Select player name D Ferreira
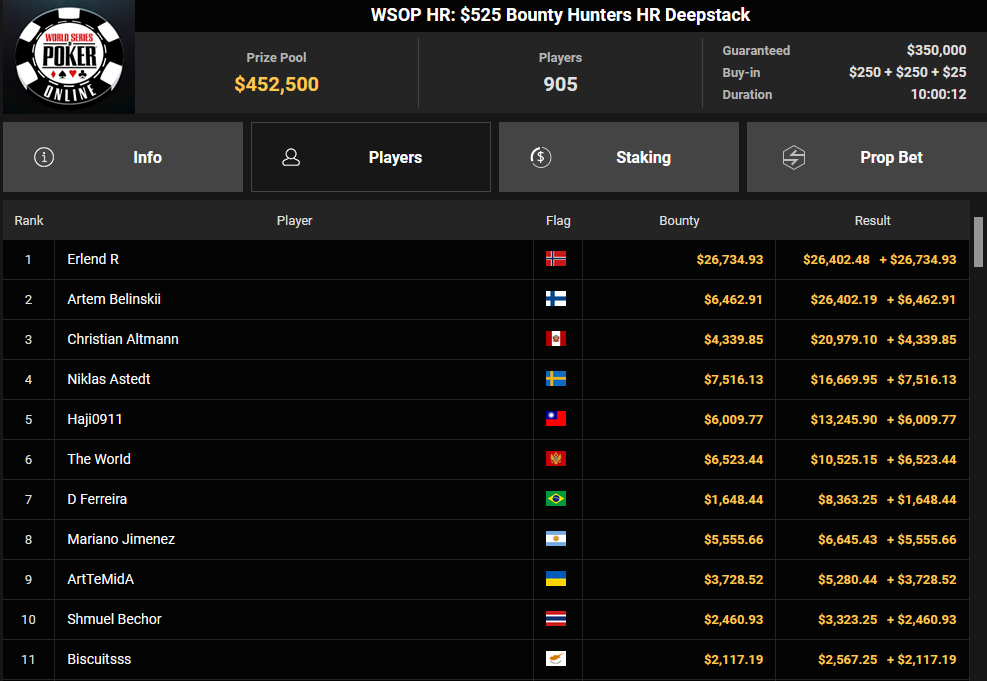This screenshot has height=681, width=987. 97,499
